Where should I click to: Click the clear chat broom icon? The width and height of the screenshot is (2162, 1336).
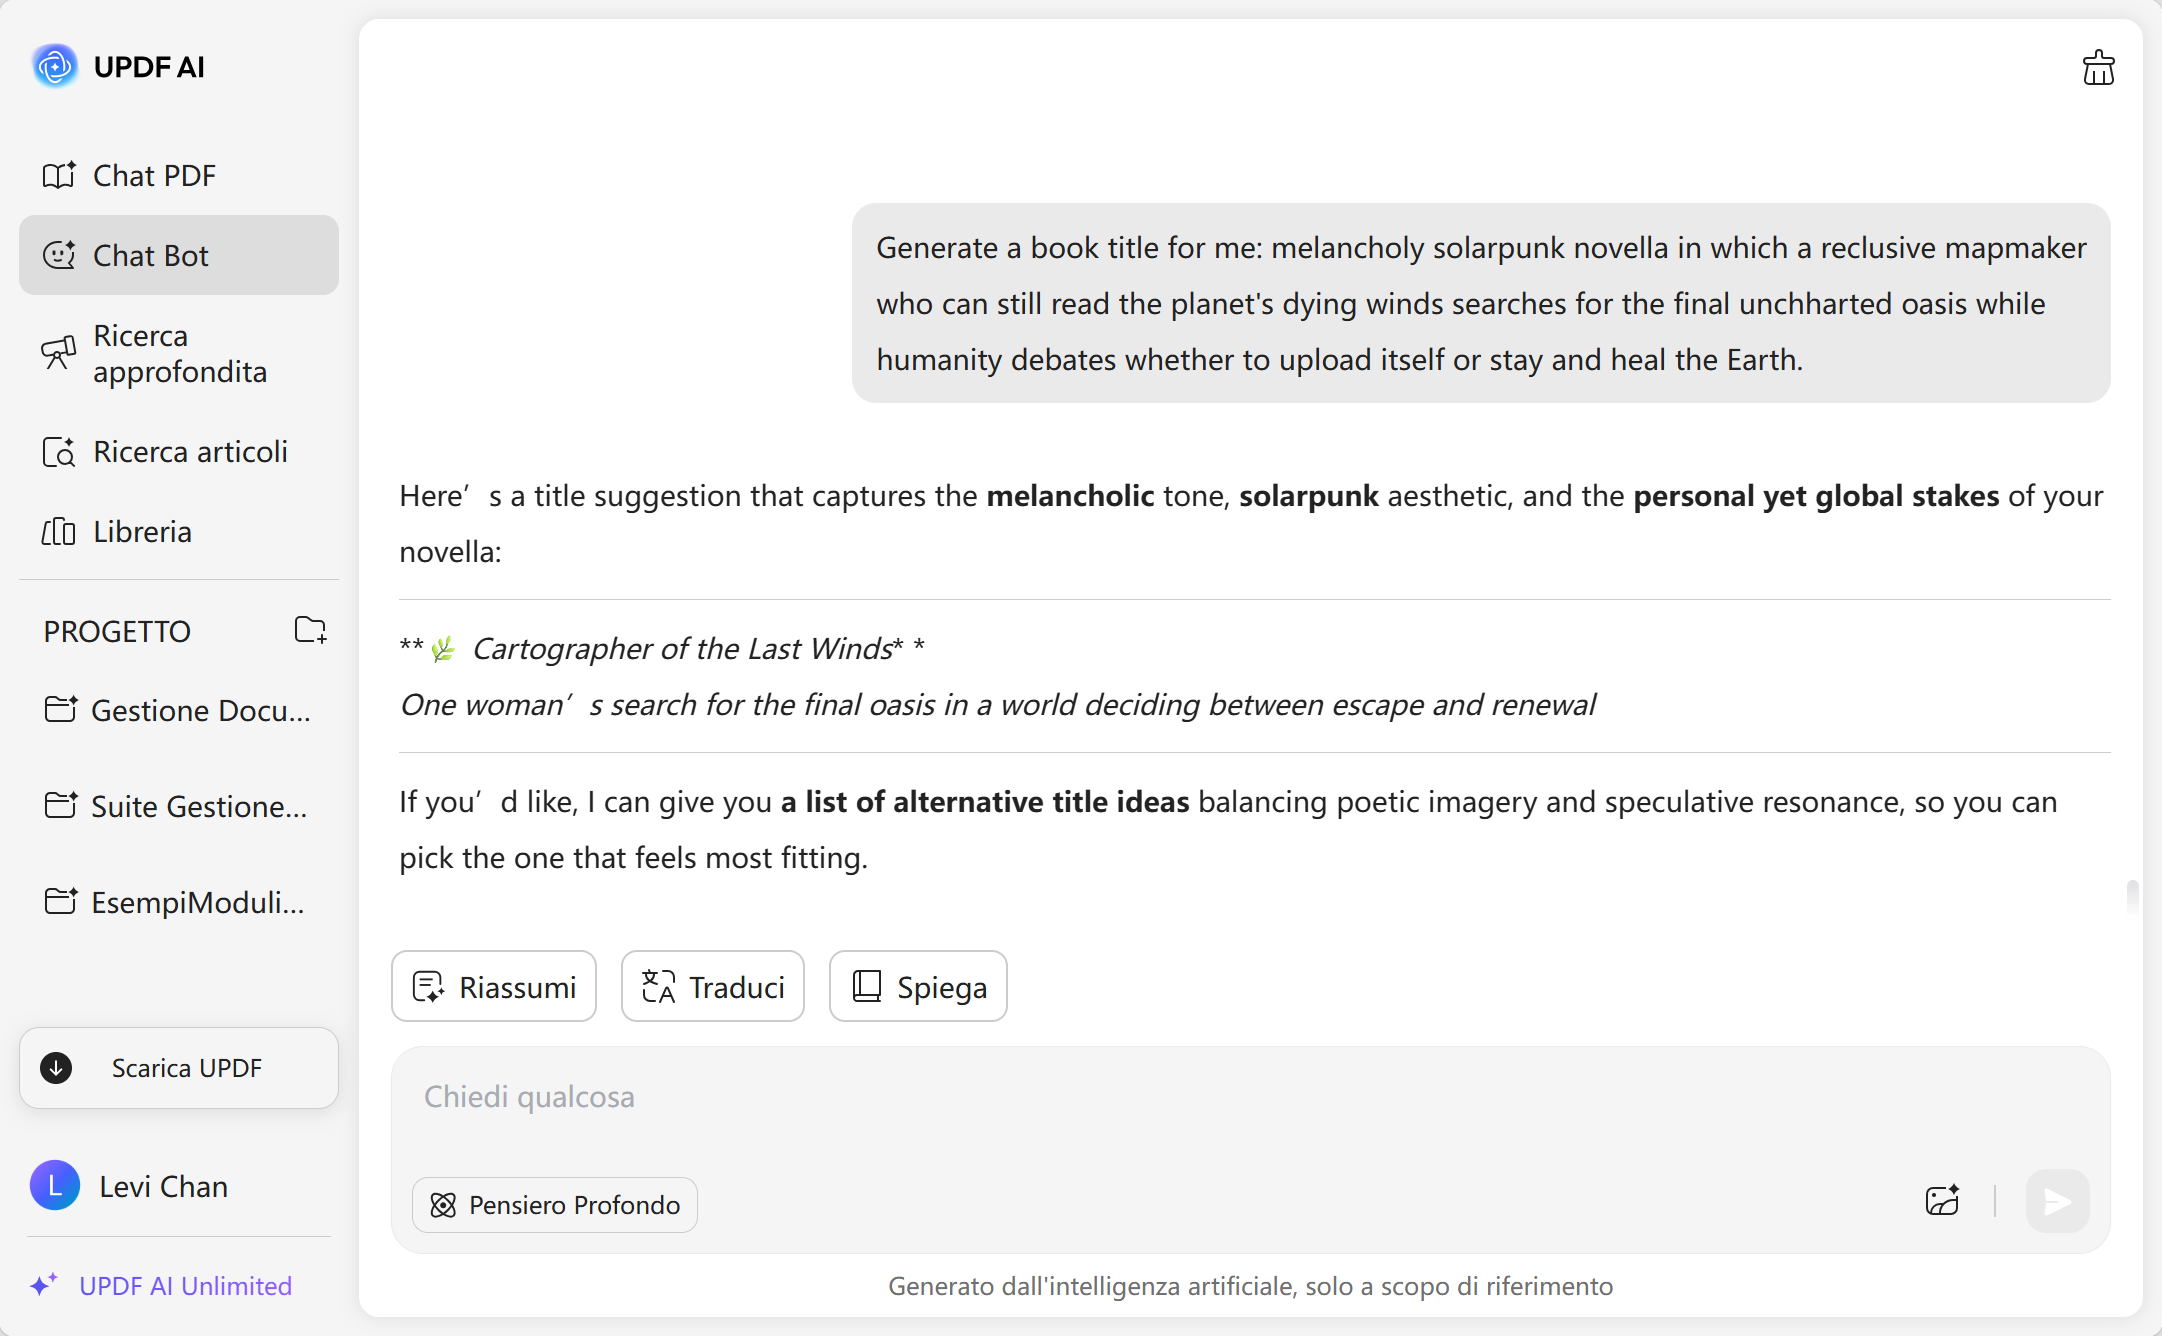(2098, 68)
